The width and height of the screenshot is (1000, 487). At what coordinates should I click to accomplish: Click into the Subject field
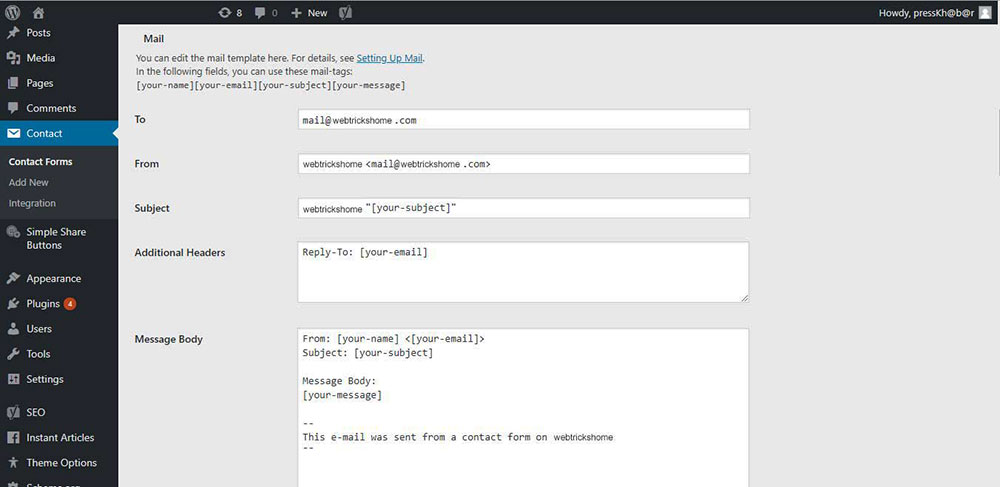coord(523,208)
